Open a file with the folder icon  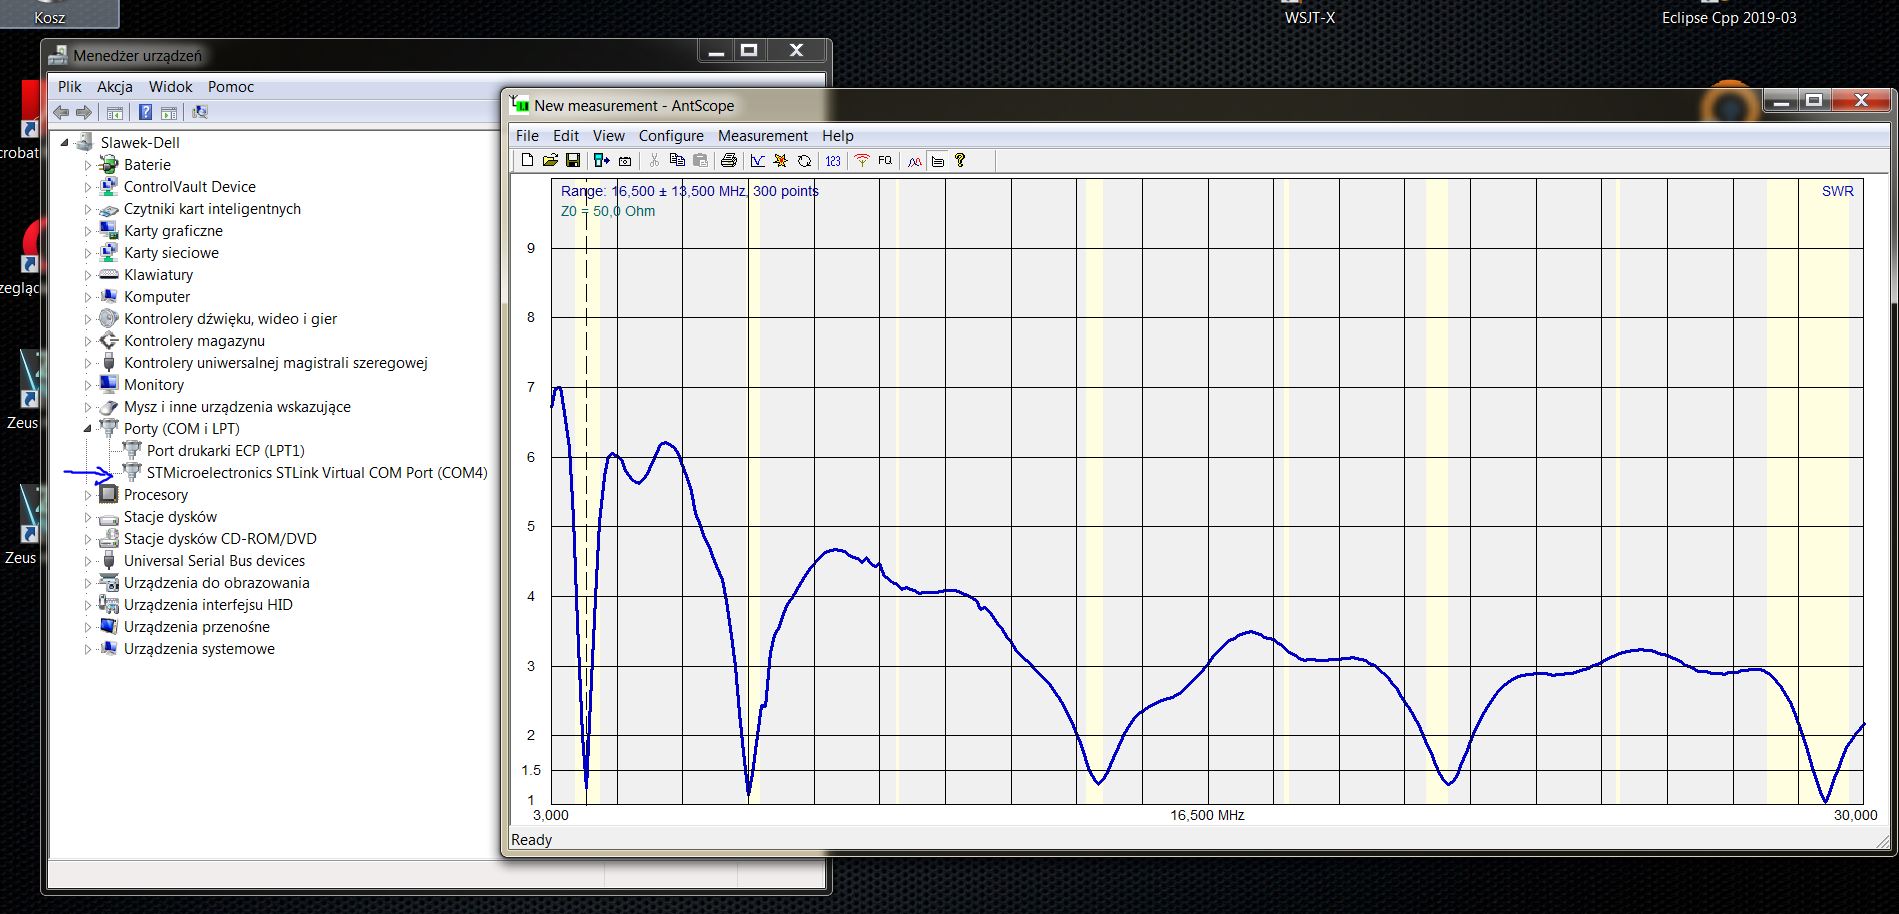[550, 160]
